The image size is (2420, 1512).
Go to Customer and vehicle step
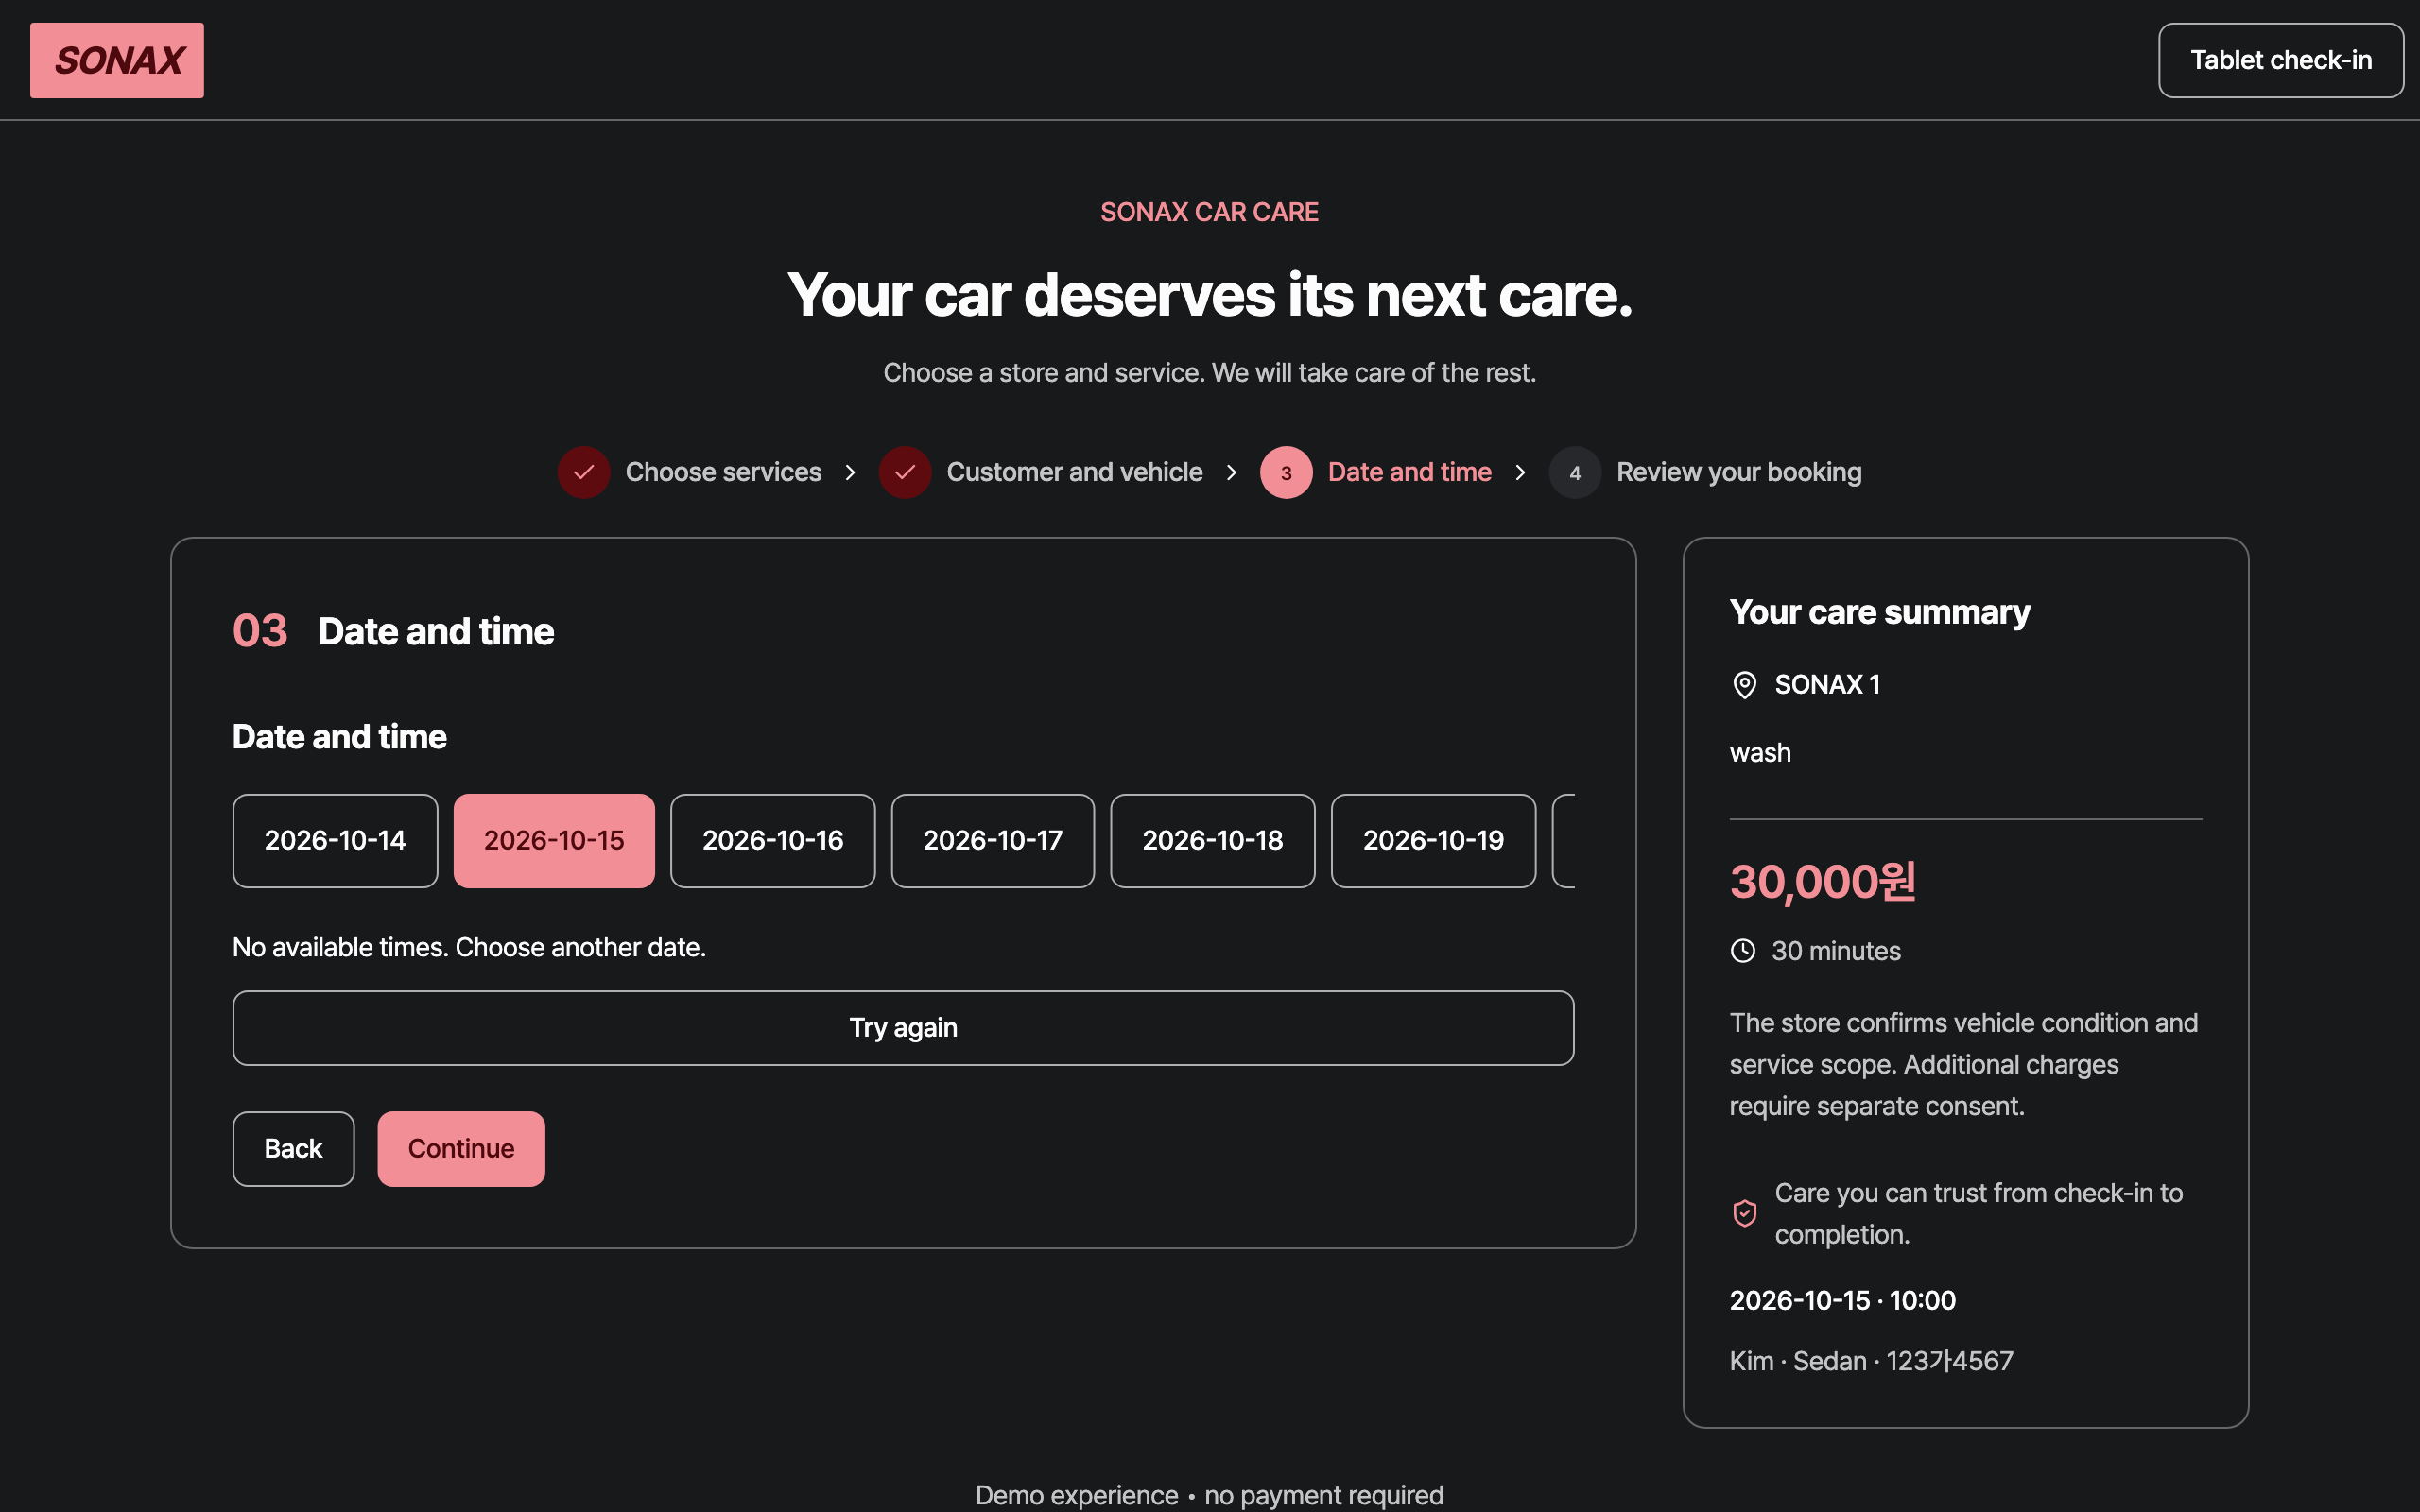(x=1074, y=472)
